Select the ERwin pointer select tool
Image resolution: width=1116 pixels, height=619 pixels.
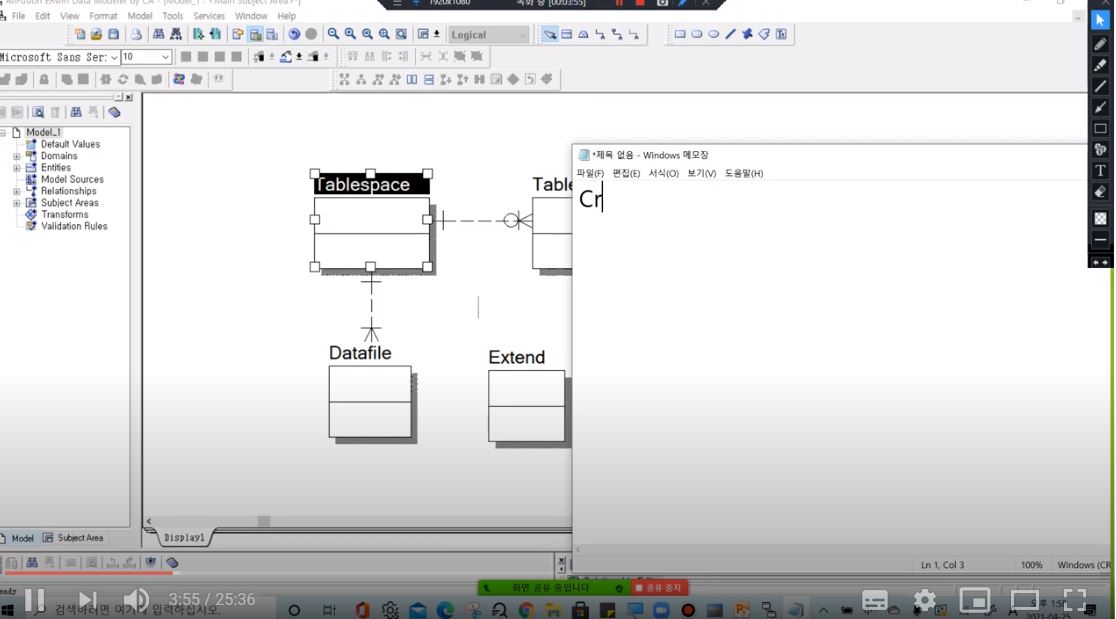(x=549, y=34)
